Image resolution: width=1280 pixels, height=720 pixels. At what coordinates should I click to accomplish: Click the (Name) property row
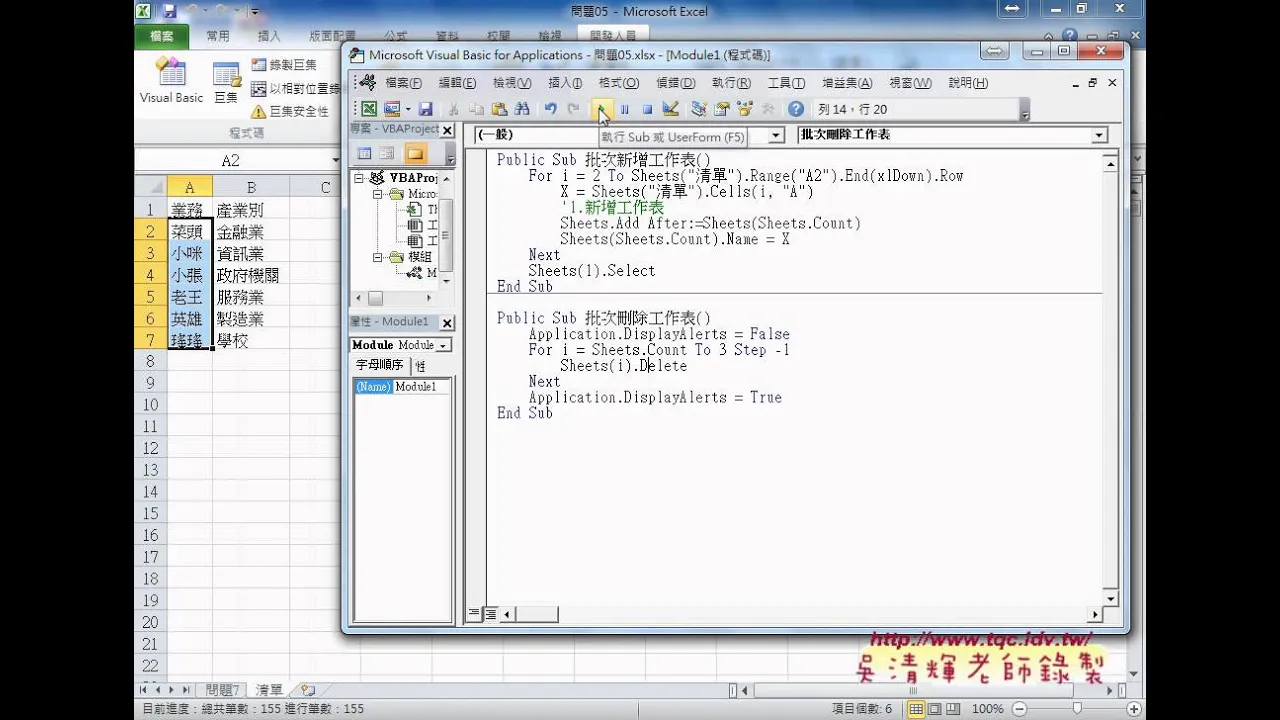(x=403, y=387)
